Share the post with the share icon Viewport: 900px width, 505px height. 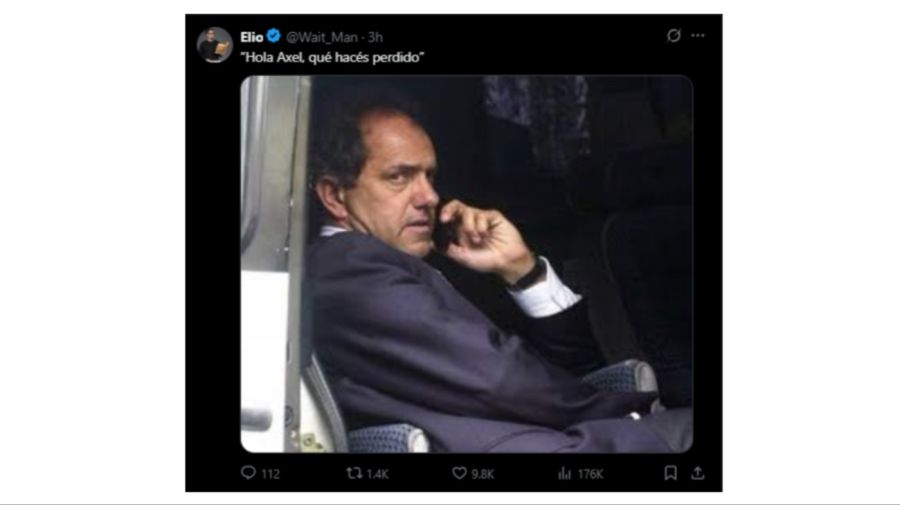point(698,473)
